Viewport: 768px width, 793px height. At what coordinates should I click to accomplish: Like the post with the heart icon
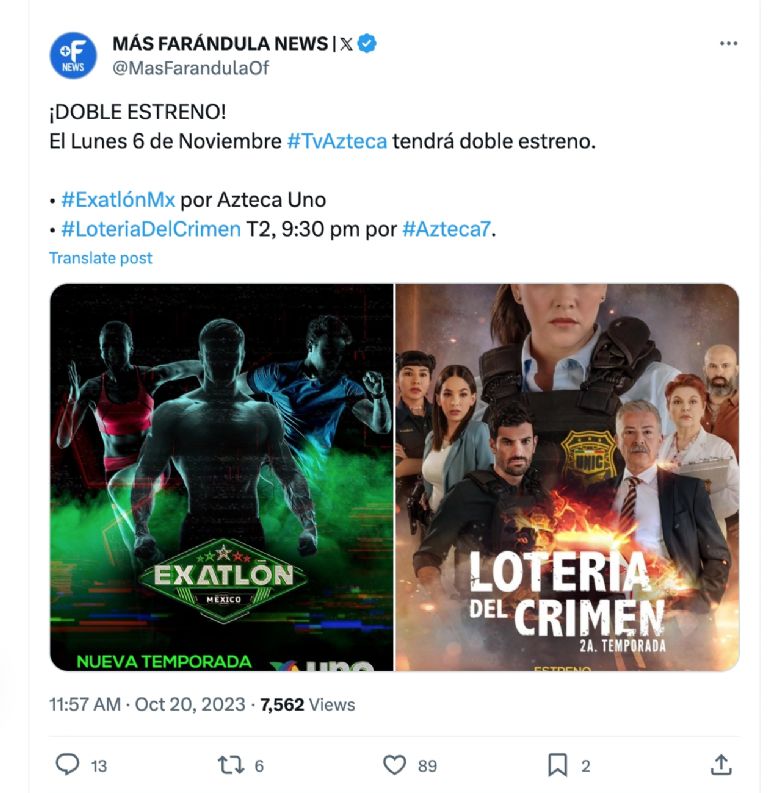click(394, 765)
